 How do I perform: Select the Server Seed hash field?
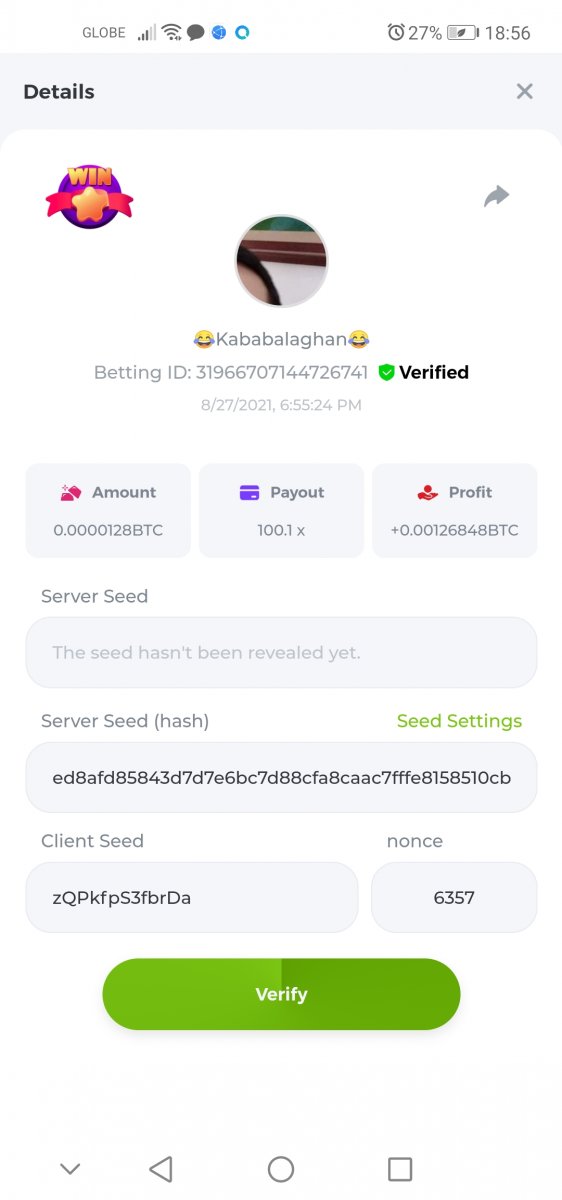point(281,777)
